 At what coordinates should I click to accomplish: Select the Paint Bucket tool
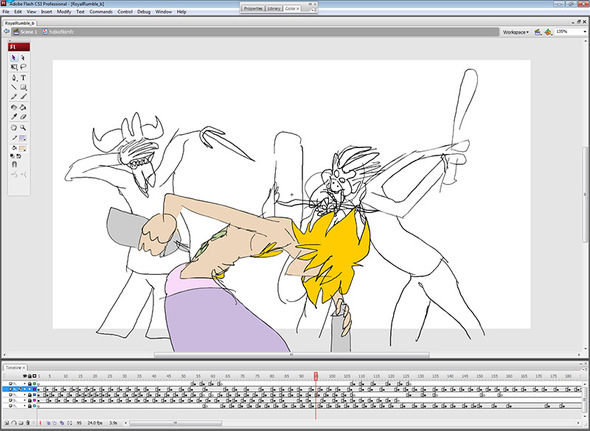tap(23, 108)
